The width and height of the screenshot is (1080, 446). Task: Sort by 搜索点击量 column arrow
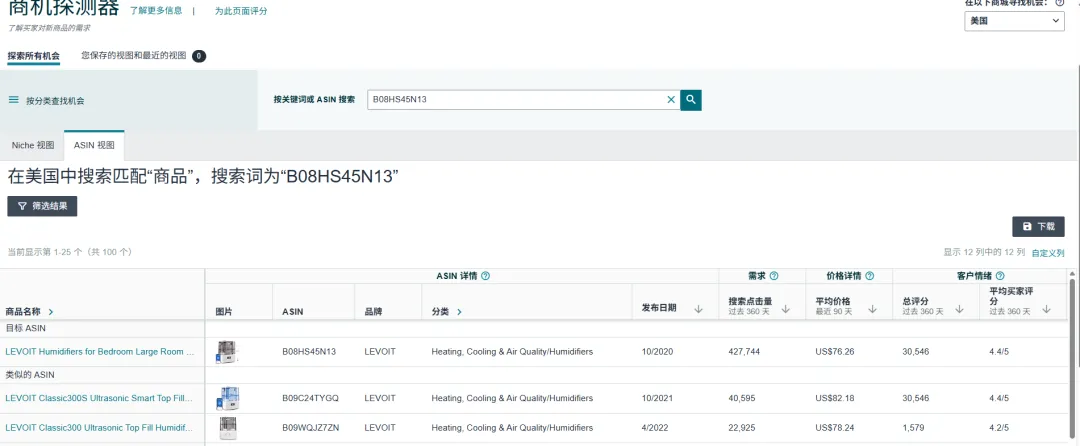pos(786,310)
